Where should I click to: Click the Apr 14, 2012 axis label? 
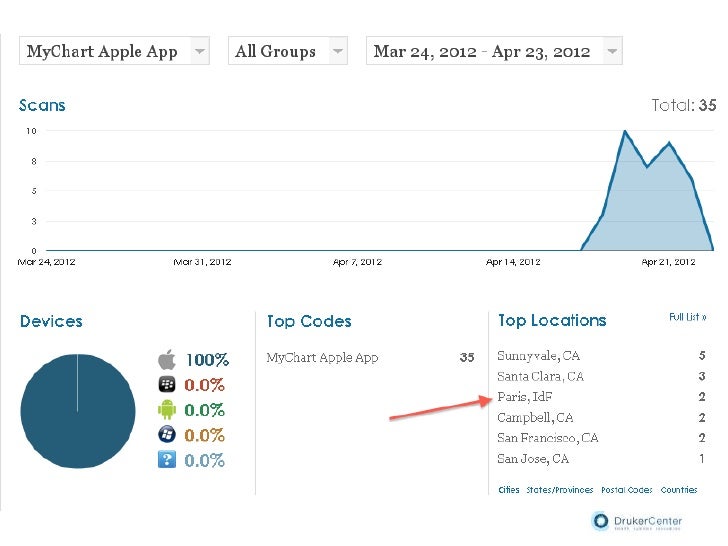point(513,262)
